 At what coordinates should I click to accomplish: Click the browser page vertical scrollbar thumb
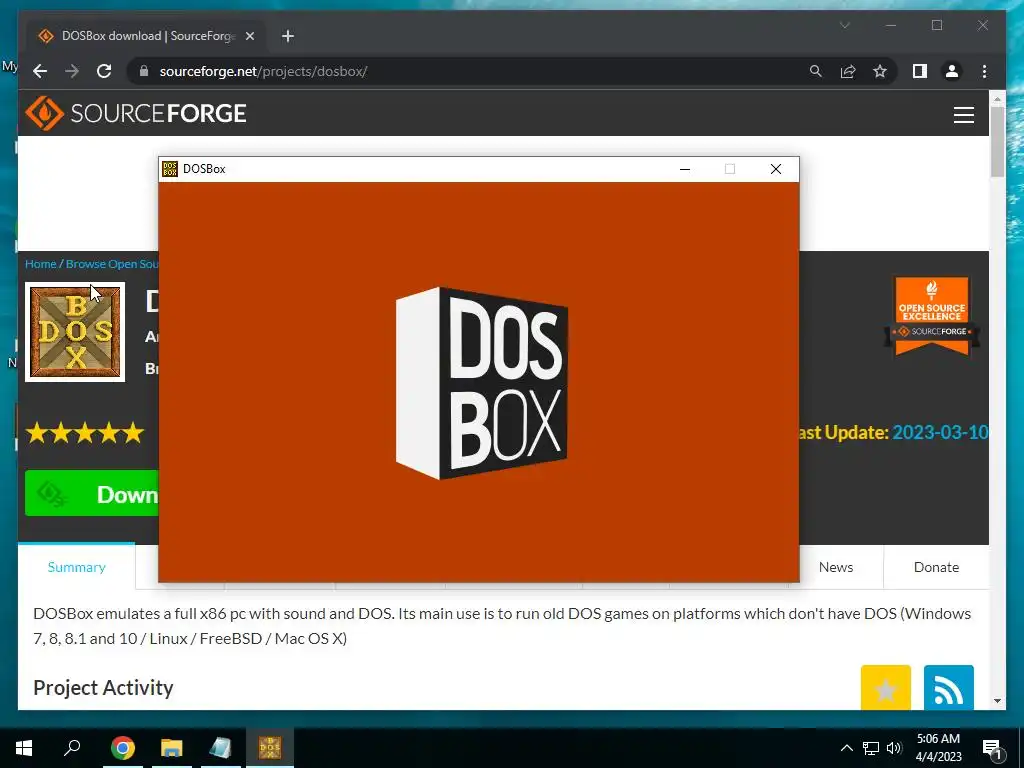[x=997, y=142]
